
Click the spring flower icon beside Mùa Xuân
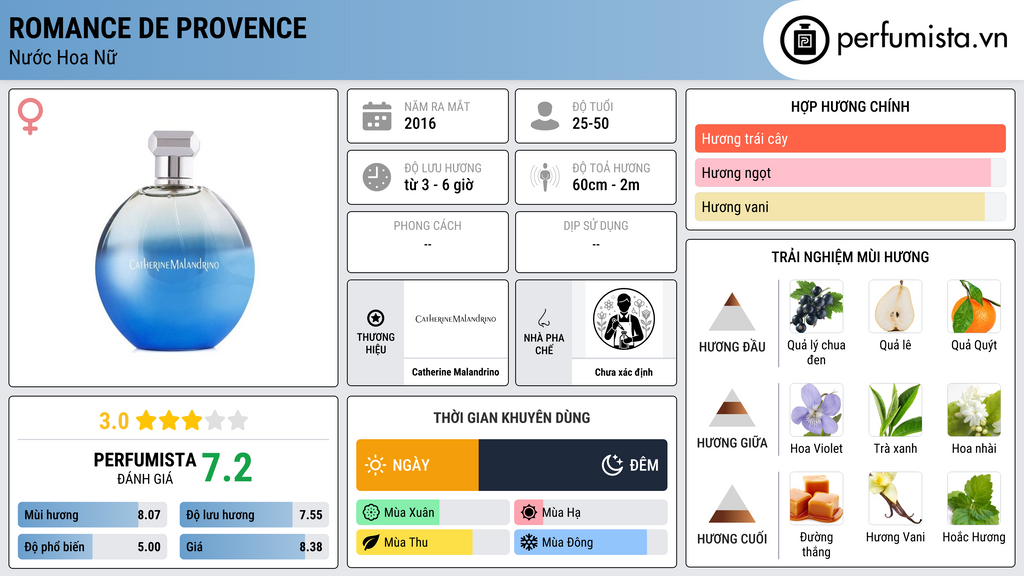[371, 513]
